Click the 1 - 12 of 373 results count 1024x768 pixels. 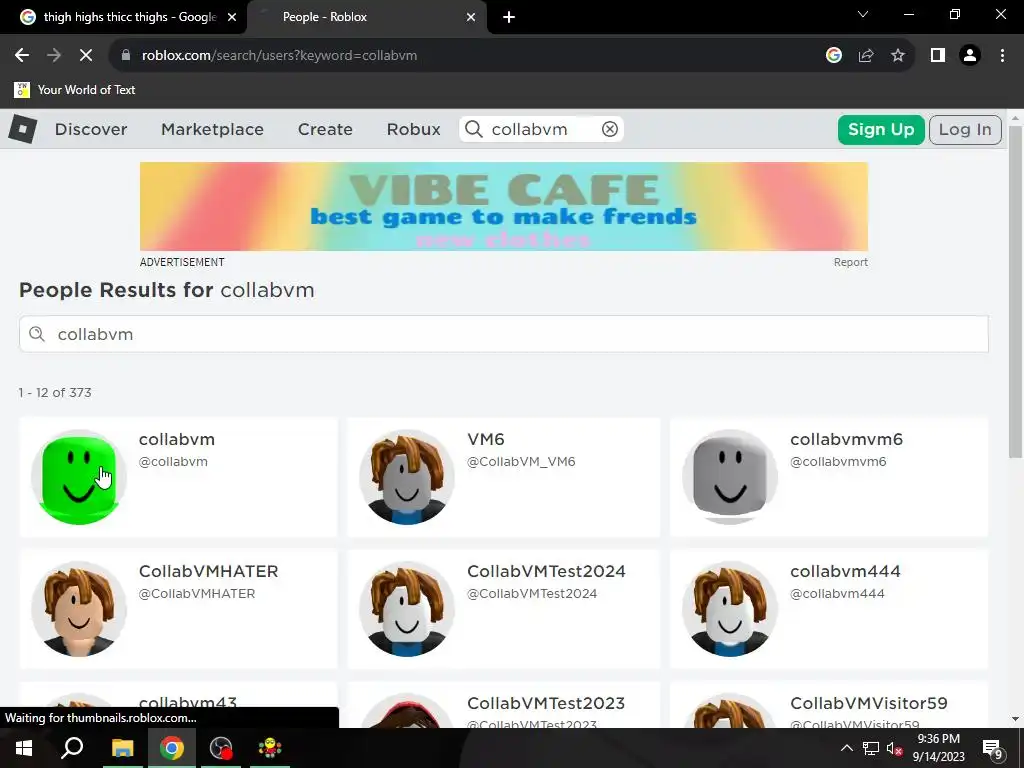click(x=55, y=392)
